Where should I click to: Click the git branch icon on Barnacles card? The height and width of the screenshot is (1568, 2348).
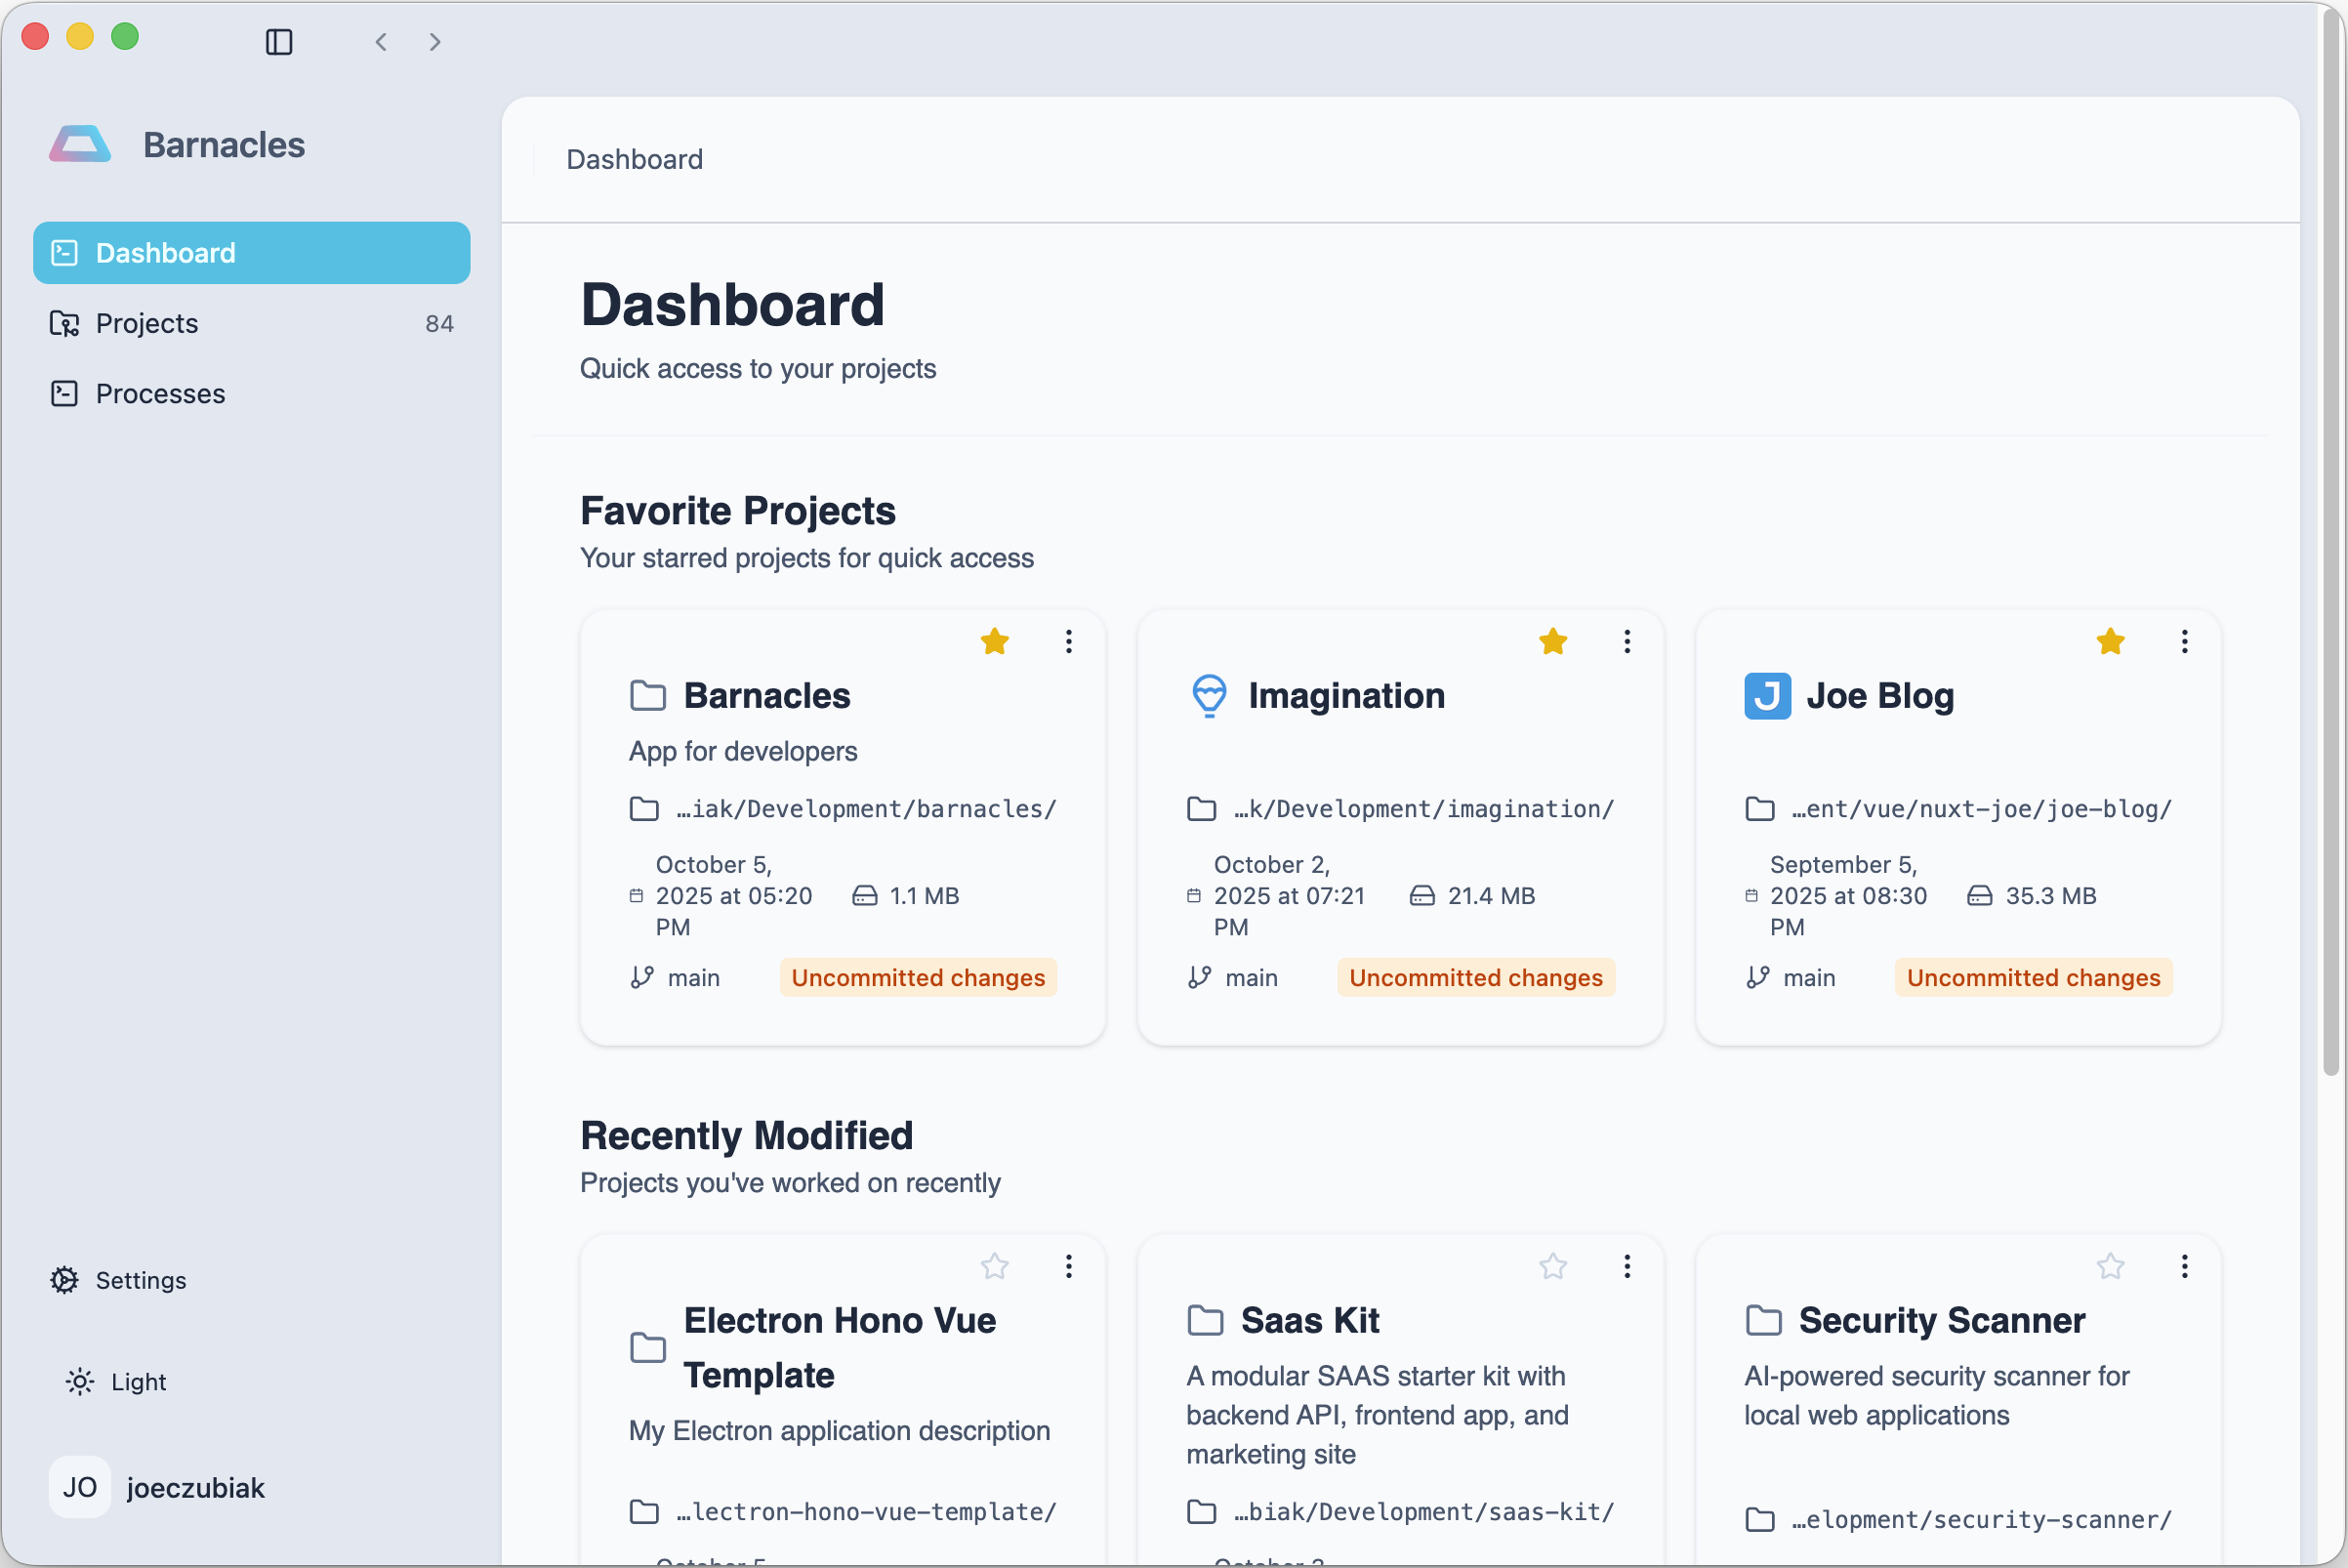click(x=642, y=977)
